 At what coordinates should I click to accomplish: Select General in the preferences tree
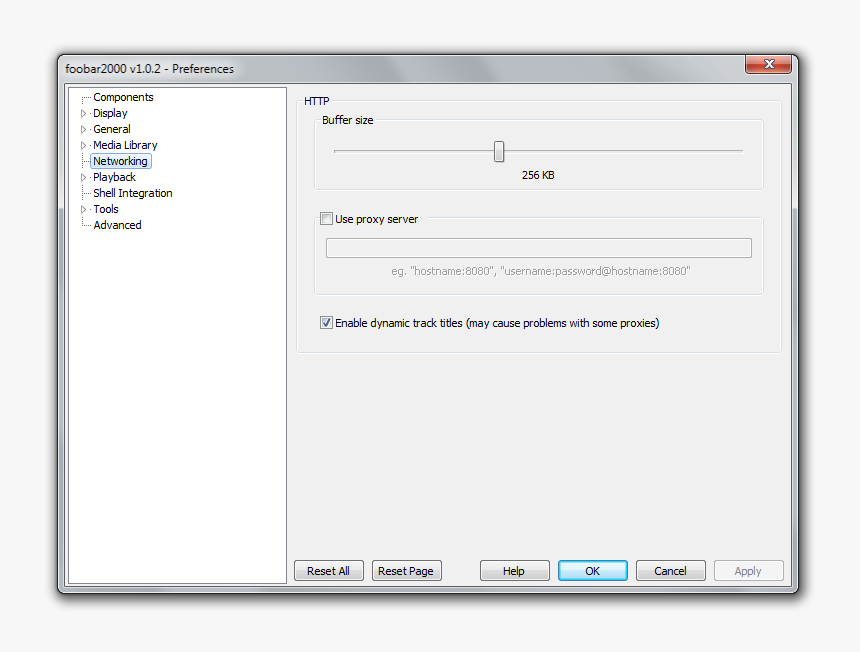coord(111,129)
